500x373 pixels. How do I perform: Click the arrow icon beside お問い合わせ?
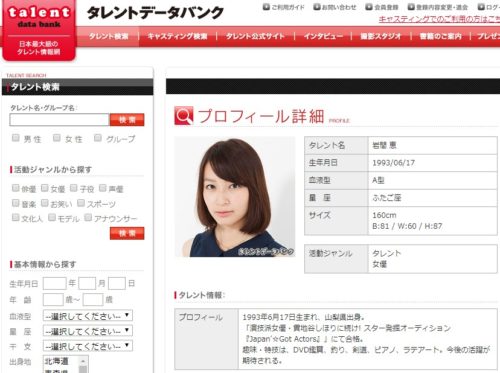(317, 7)
